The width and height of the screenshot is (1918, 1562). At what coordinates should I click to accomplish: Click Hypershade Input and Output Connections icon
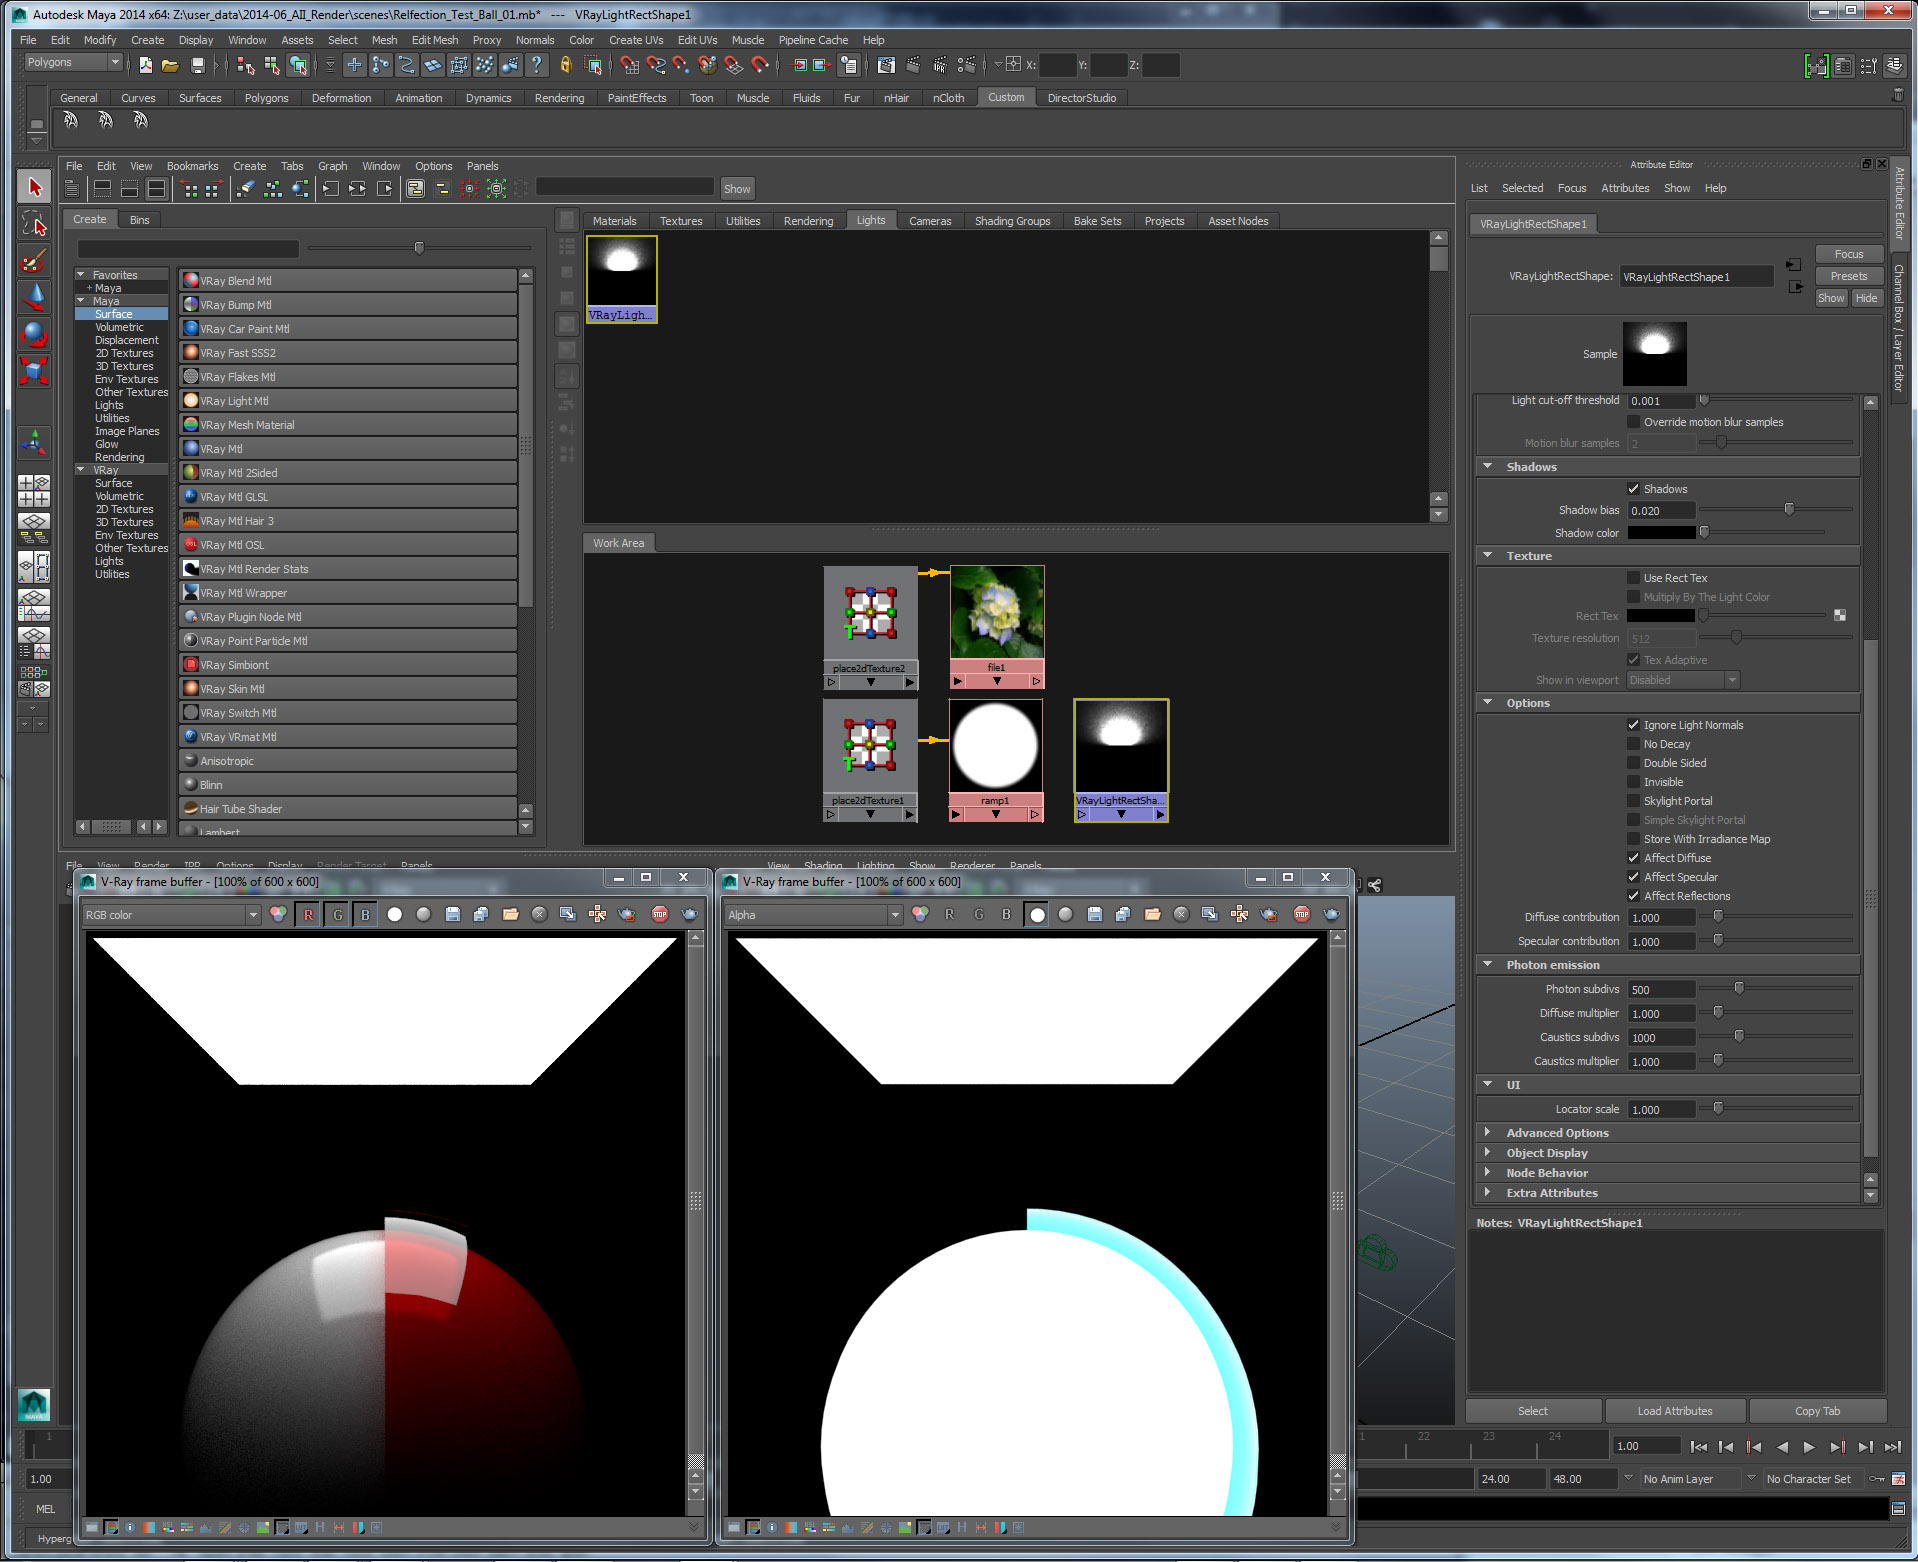click(x=357, y=188)
